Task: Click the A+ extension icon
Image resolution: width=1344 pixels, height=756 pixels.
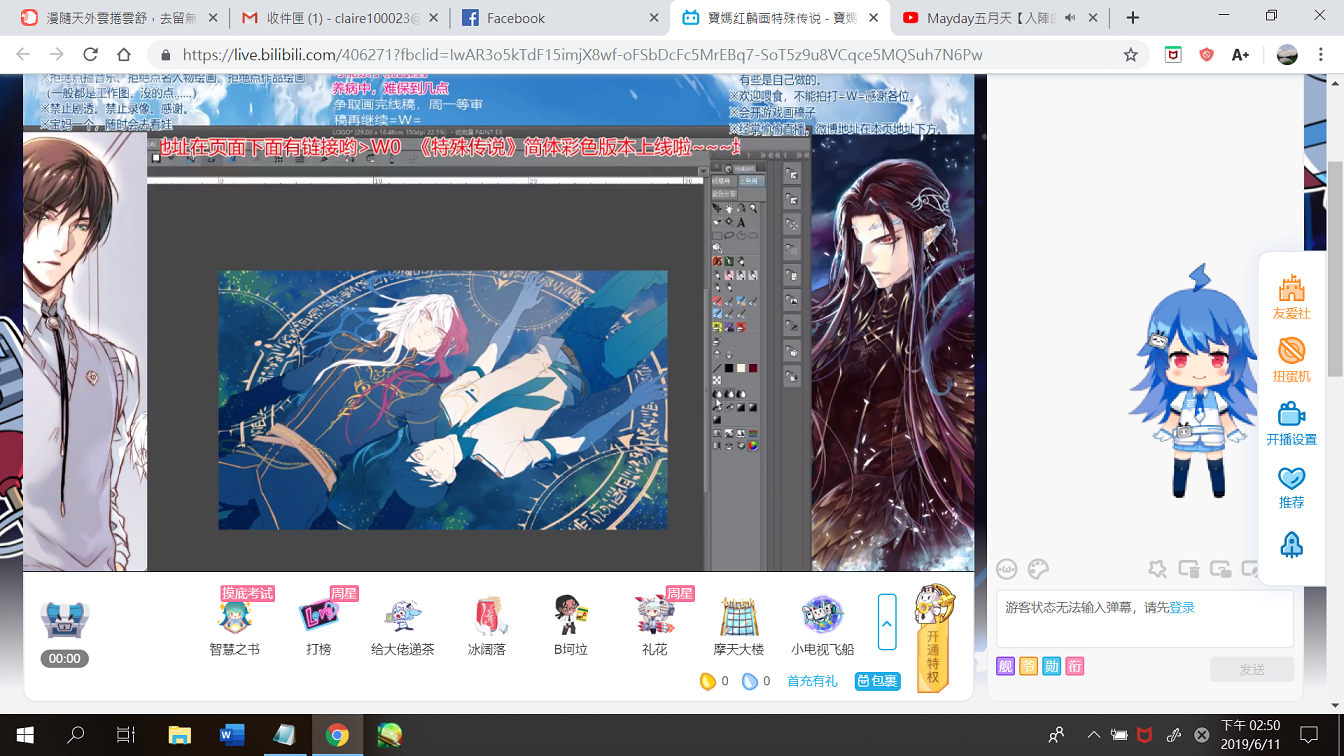Action: 1240,55
